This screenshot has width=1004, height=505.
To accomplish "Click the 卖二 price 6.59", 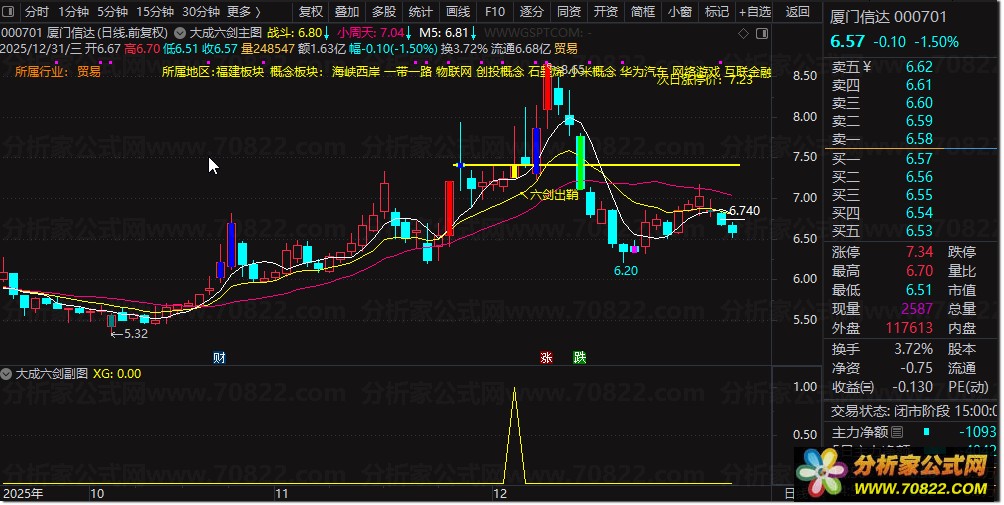I will 919,121.
